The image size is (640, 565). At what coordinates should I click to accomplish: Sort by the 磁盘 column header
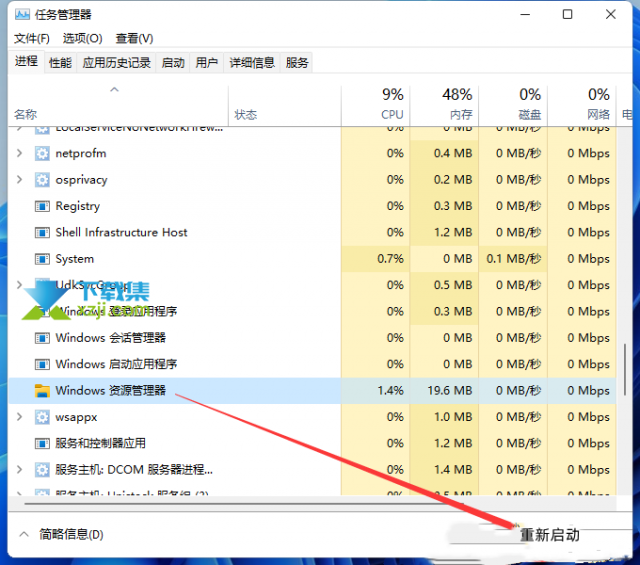coord(513,105)
